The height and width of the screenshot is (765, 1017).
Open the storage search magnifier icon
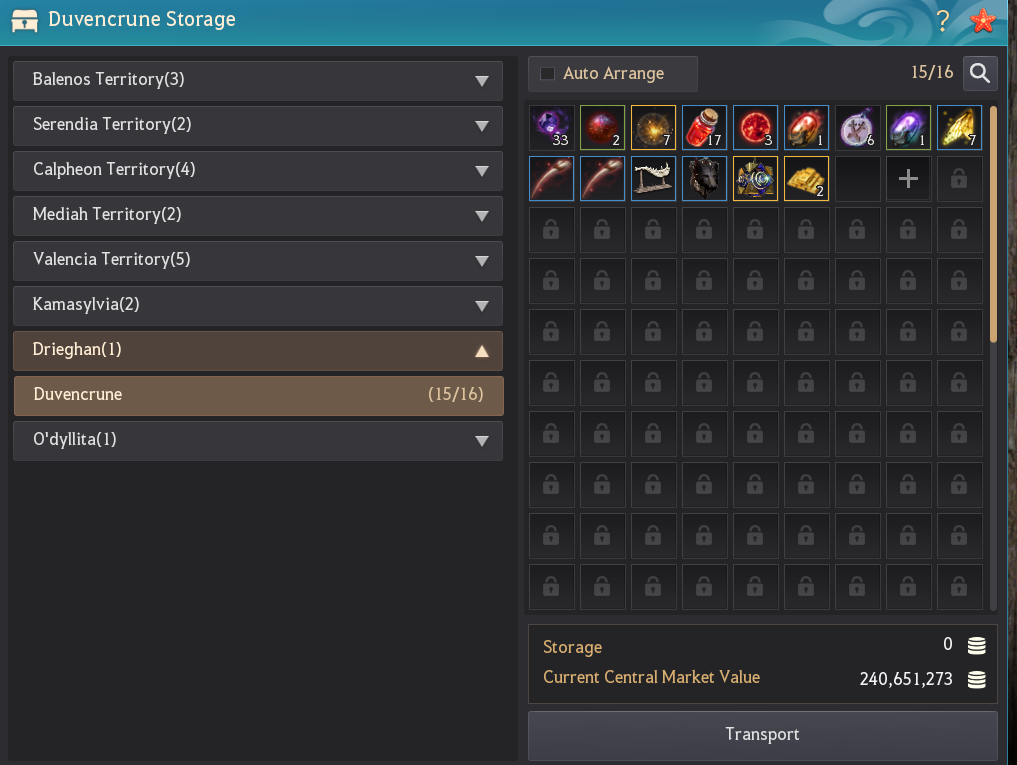(x=979, y=73)
